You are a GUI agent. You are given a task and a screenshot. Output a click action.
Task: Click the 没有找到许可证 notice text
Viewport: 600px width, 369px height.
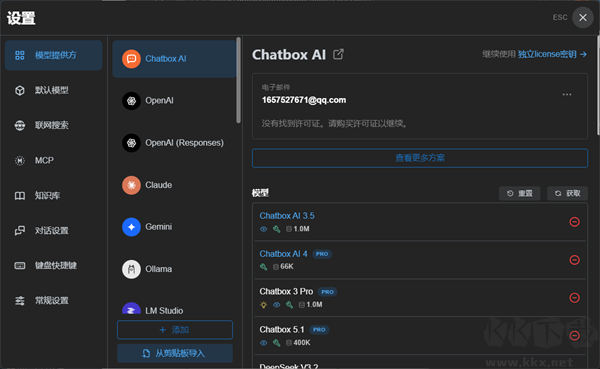(335, 124)
